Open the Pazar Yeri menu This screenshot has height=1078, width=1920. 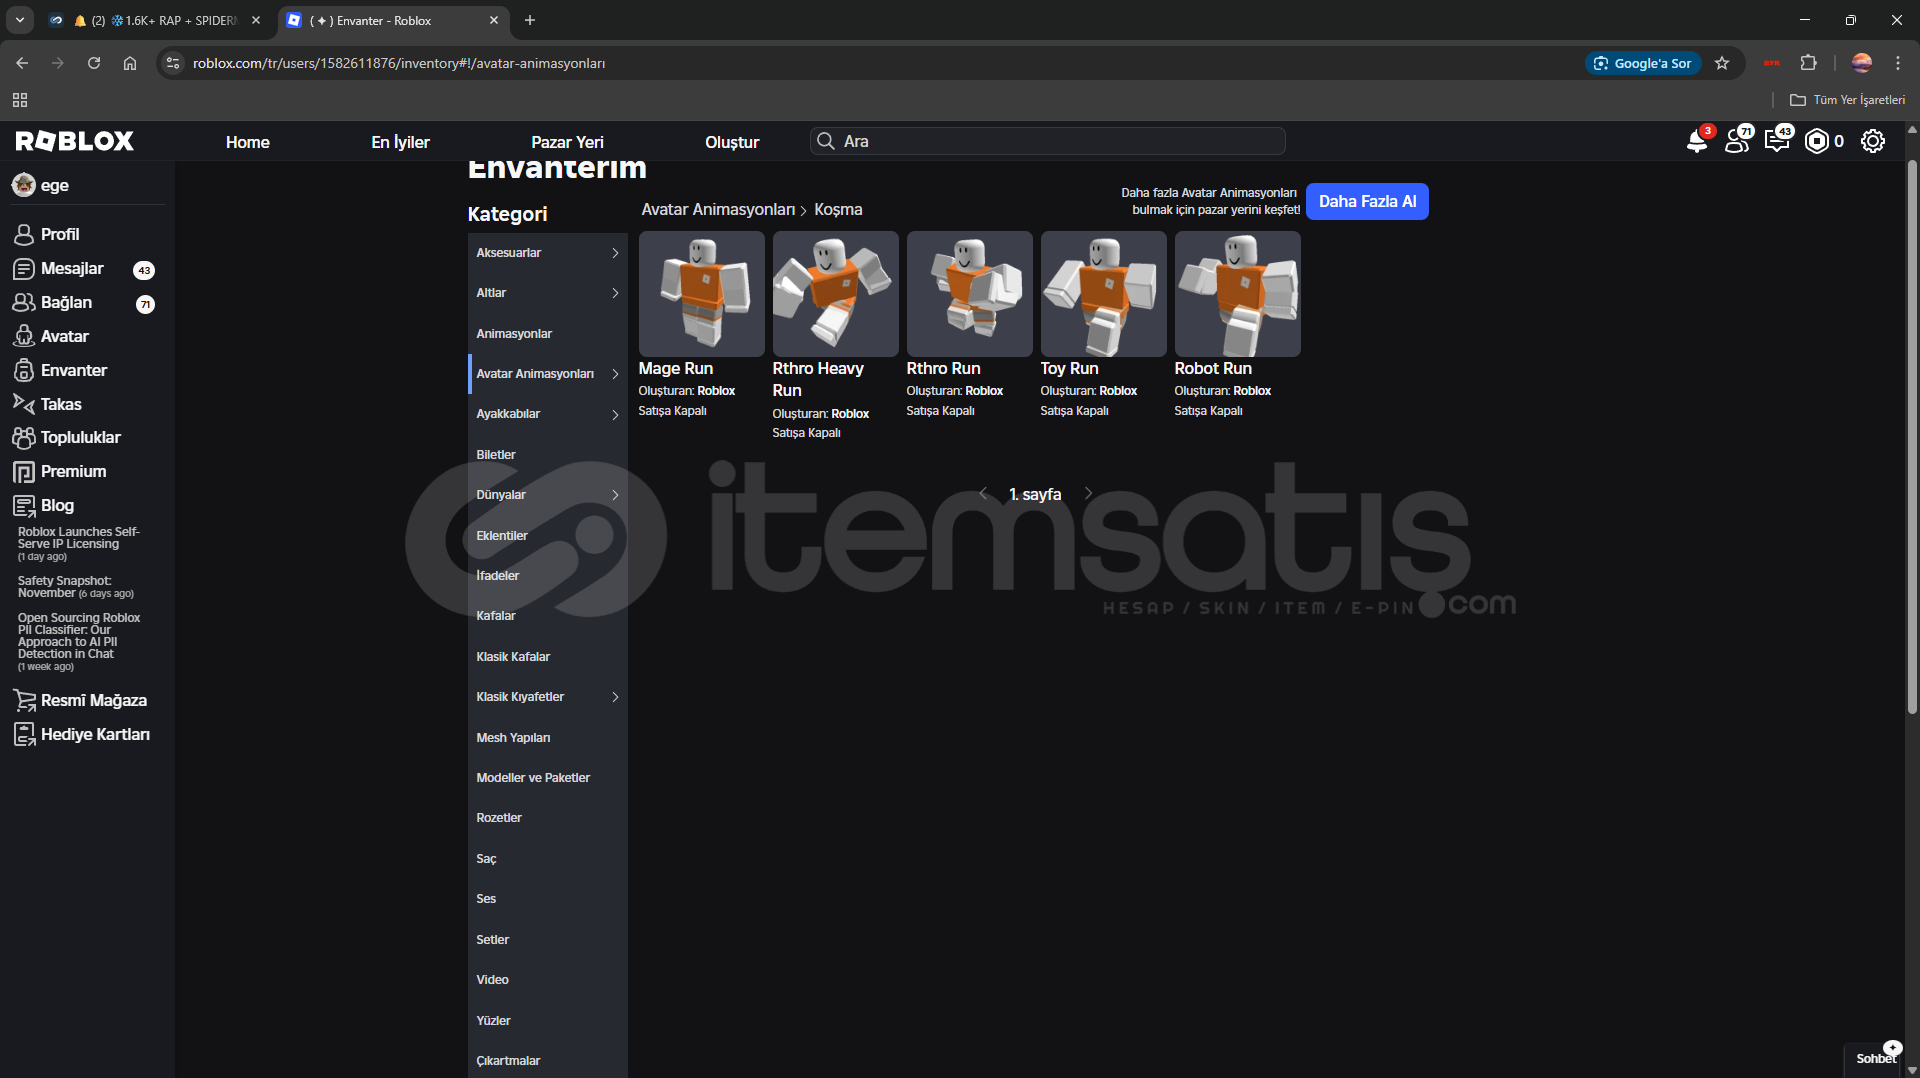click(567, 142)
